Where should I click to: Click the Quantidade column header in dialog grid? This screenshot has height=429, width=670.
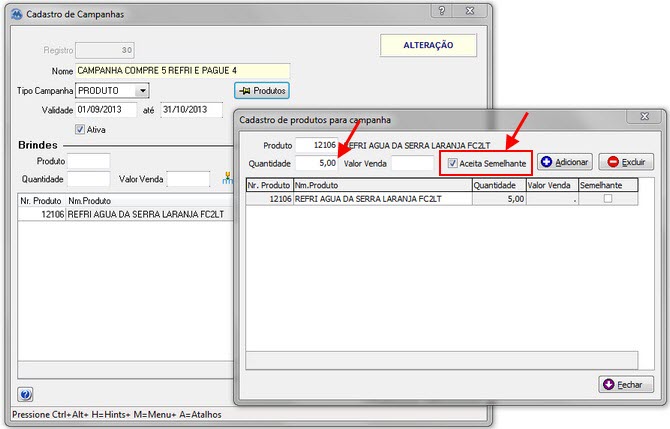pyautogui.click(x=499, y=185)
